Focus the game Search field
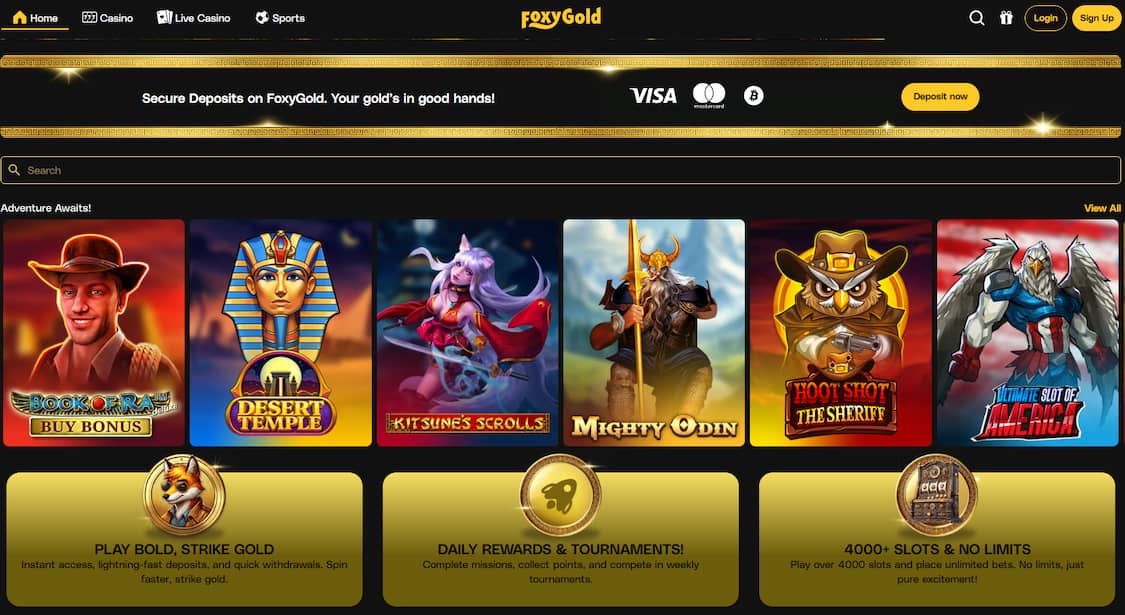 pyautogui.click(x=560, y=170)
